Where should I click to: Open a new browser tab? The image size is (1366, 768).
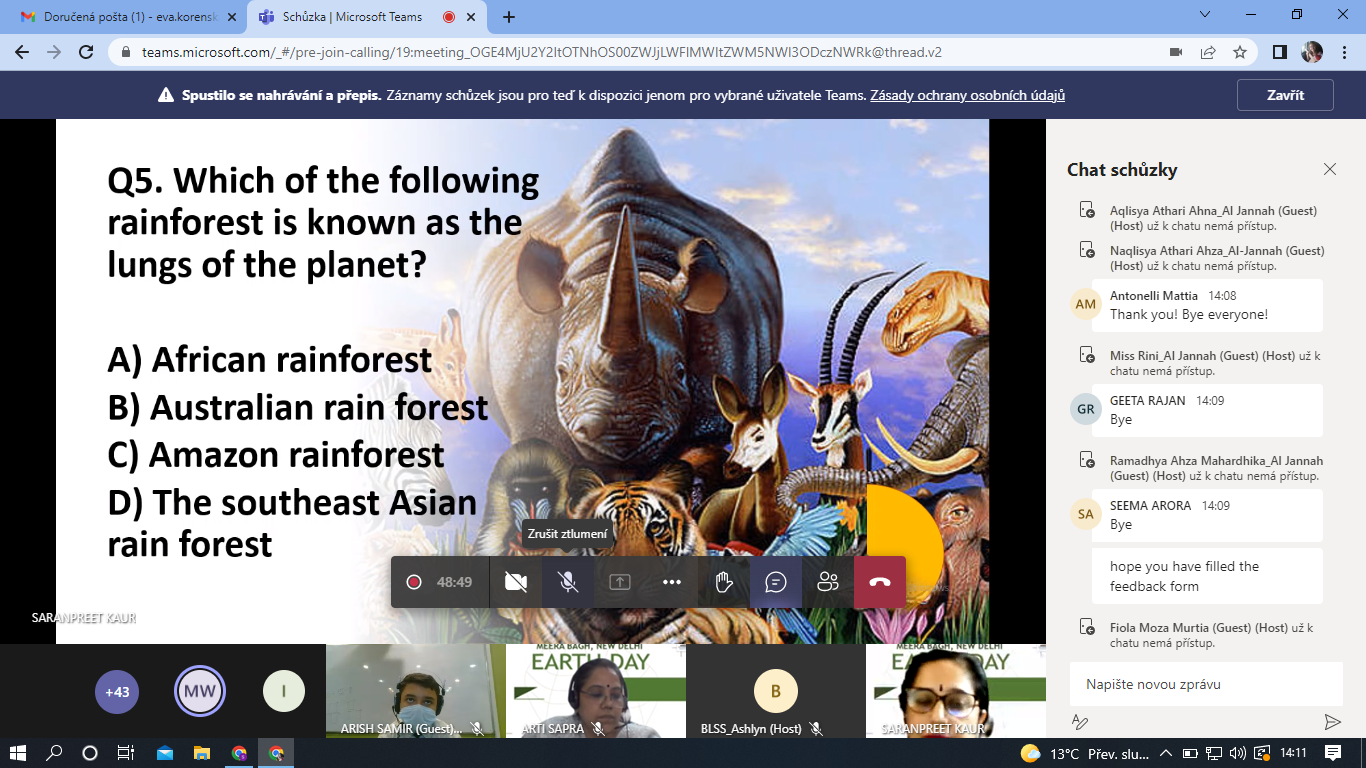[509, 17]
